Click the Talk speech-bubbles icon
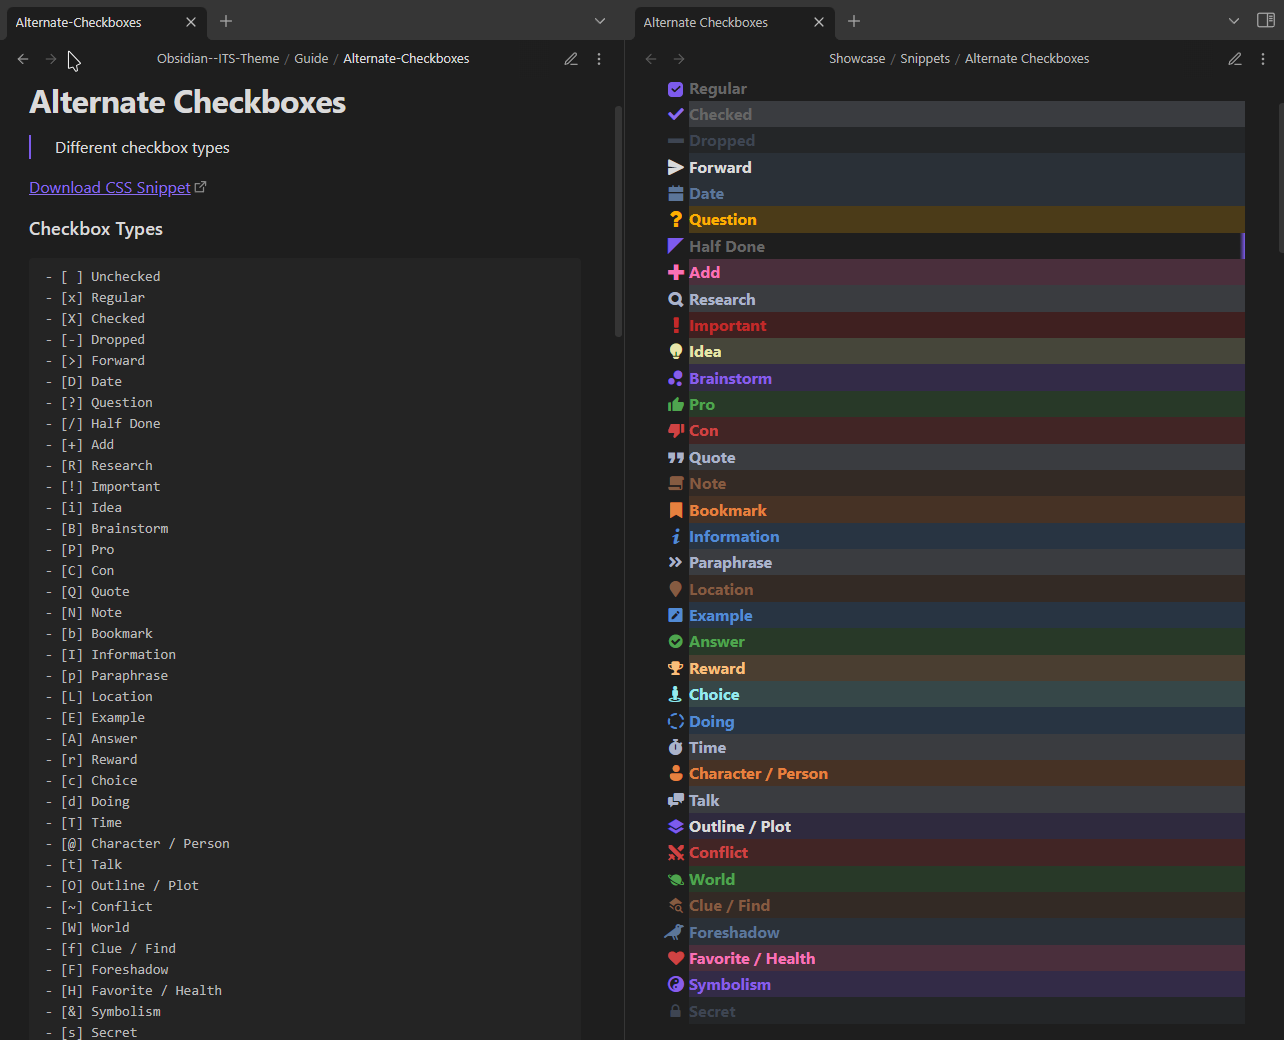This screenshot has height=1040, width=1284. (x=676, y=801)
